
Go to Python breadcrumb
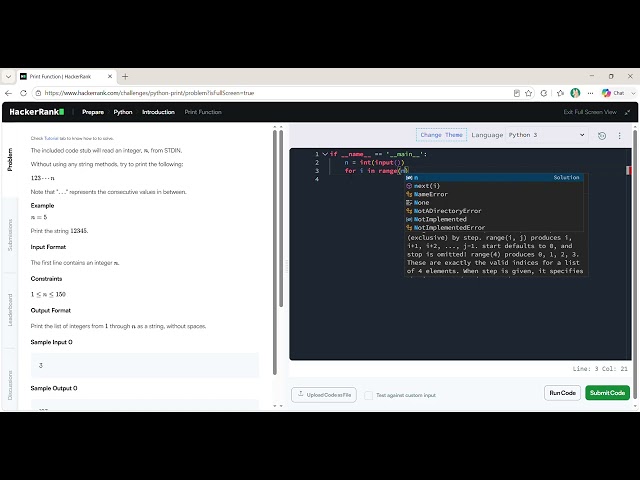click(123, 112)
